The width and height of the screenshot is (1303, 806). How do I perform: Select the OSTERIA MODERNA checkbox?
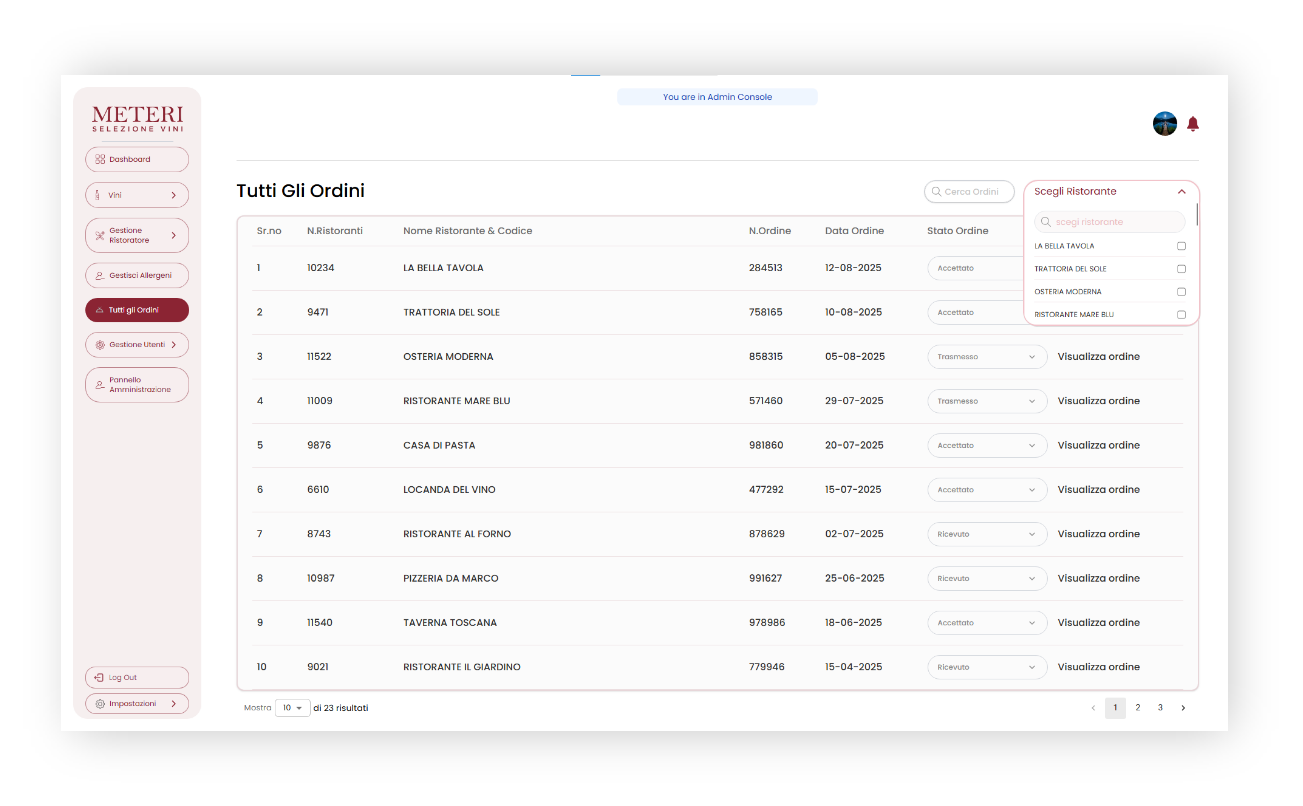pos(1181,292)
